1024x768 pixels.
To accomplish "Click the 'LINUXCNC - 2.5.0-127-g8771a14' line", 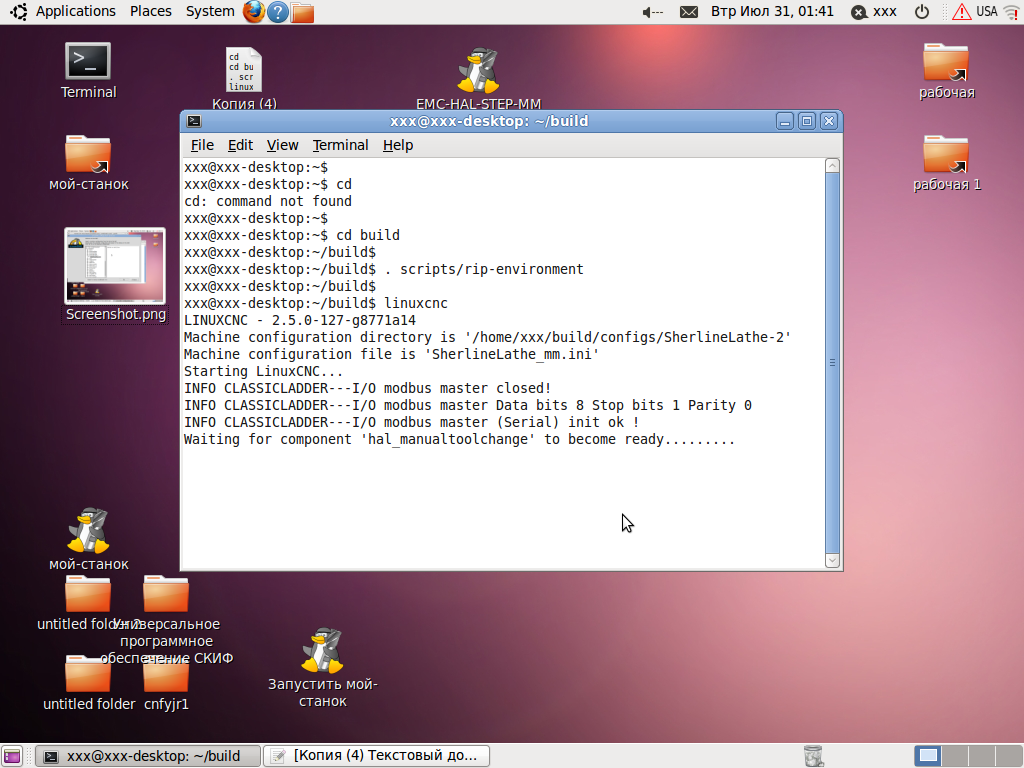I will (x=300, y=320).
